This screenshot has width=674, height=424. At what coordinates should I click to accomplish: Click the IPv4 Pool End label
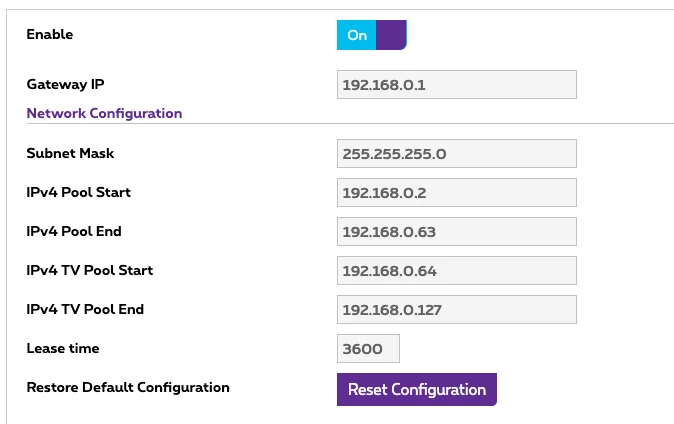point(74,231)
